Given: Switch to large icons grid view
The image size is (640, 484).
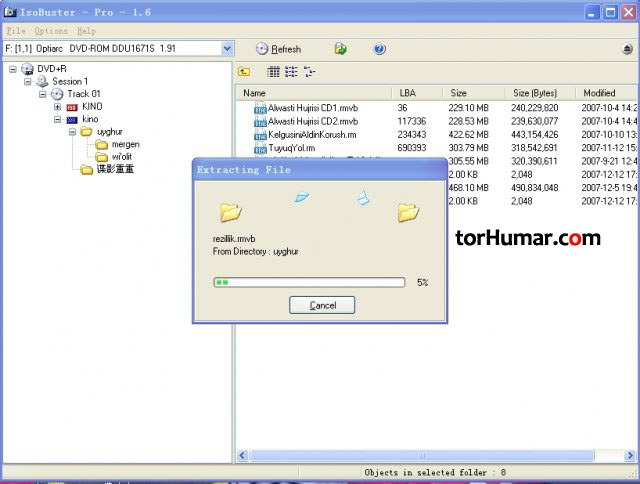Looking at the screenshot, I should (x=273, y=72).
